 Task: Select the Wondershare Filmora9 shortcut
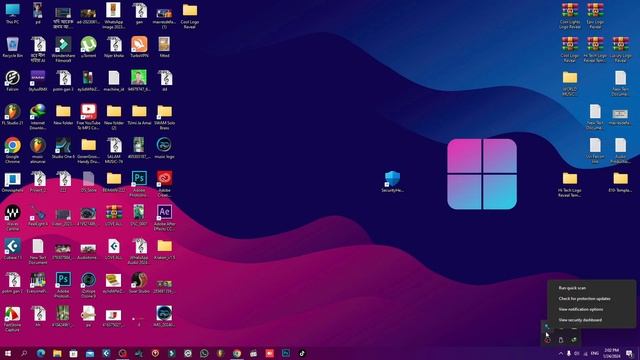point(63,50)
